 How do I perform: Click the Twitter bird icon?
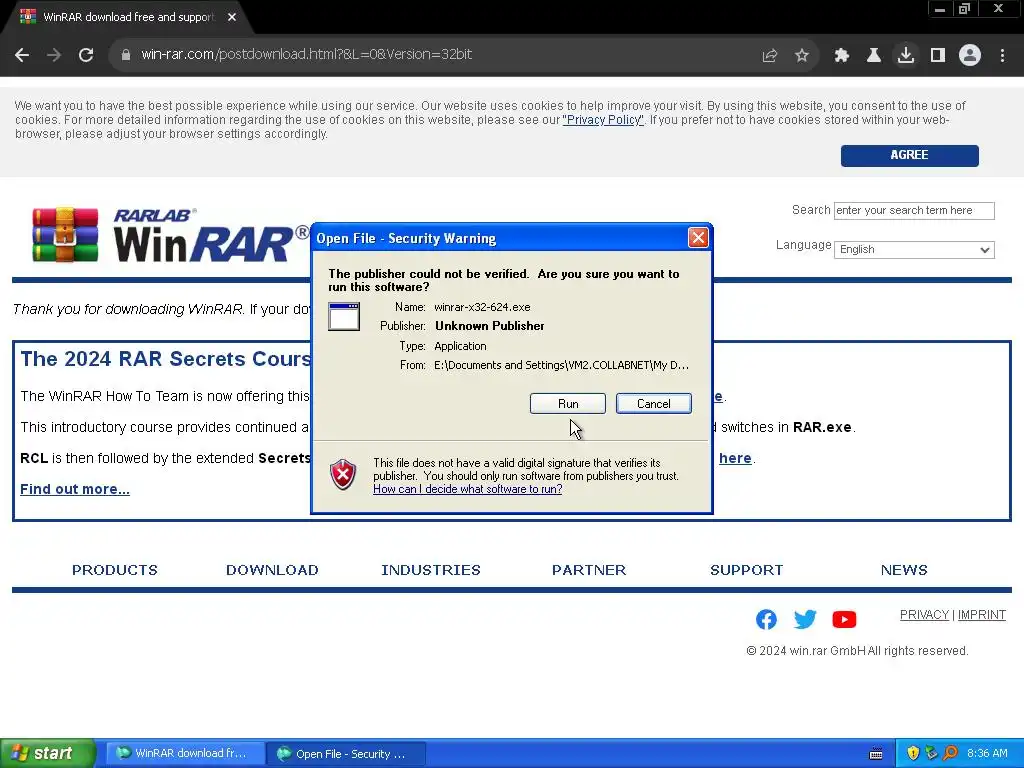805,619
